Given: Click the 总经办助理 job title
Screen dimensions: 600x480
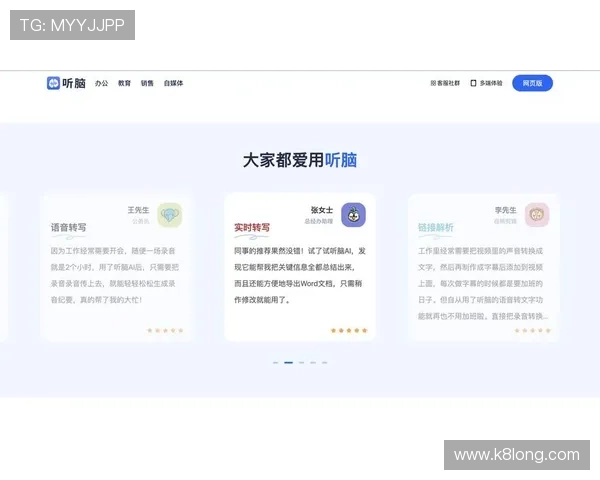Looking at the screenshot, I should click(319, 221).
